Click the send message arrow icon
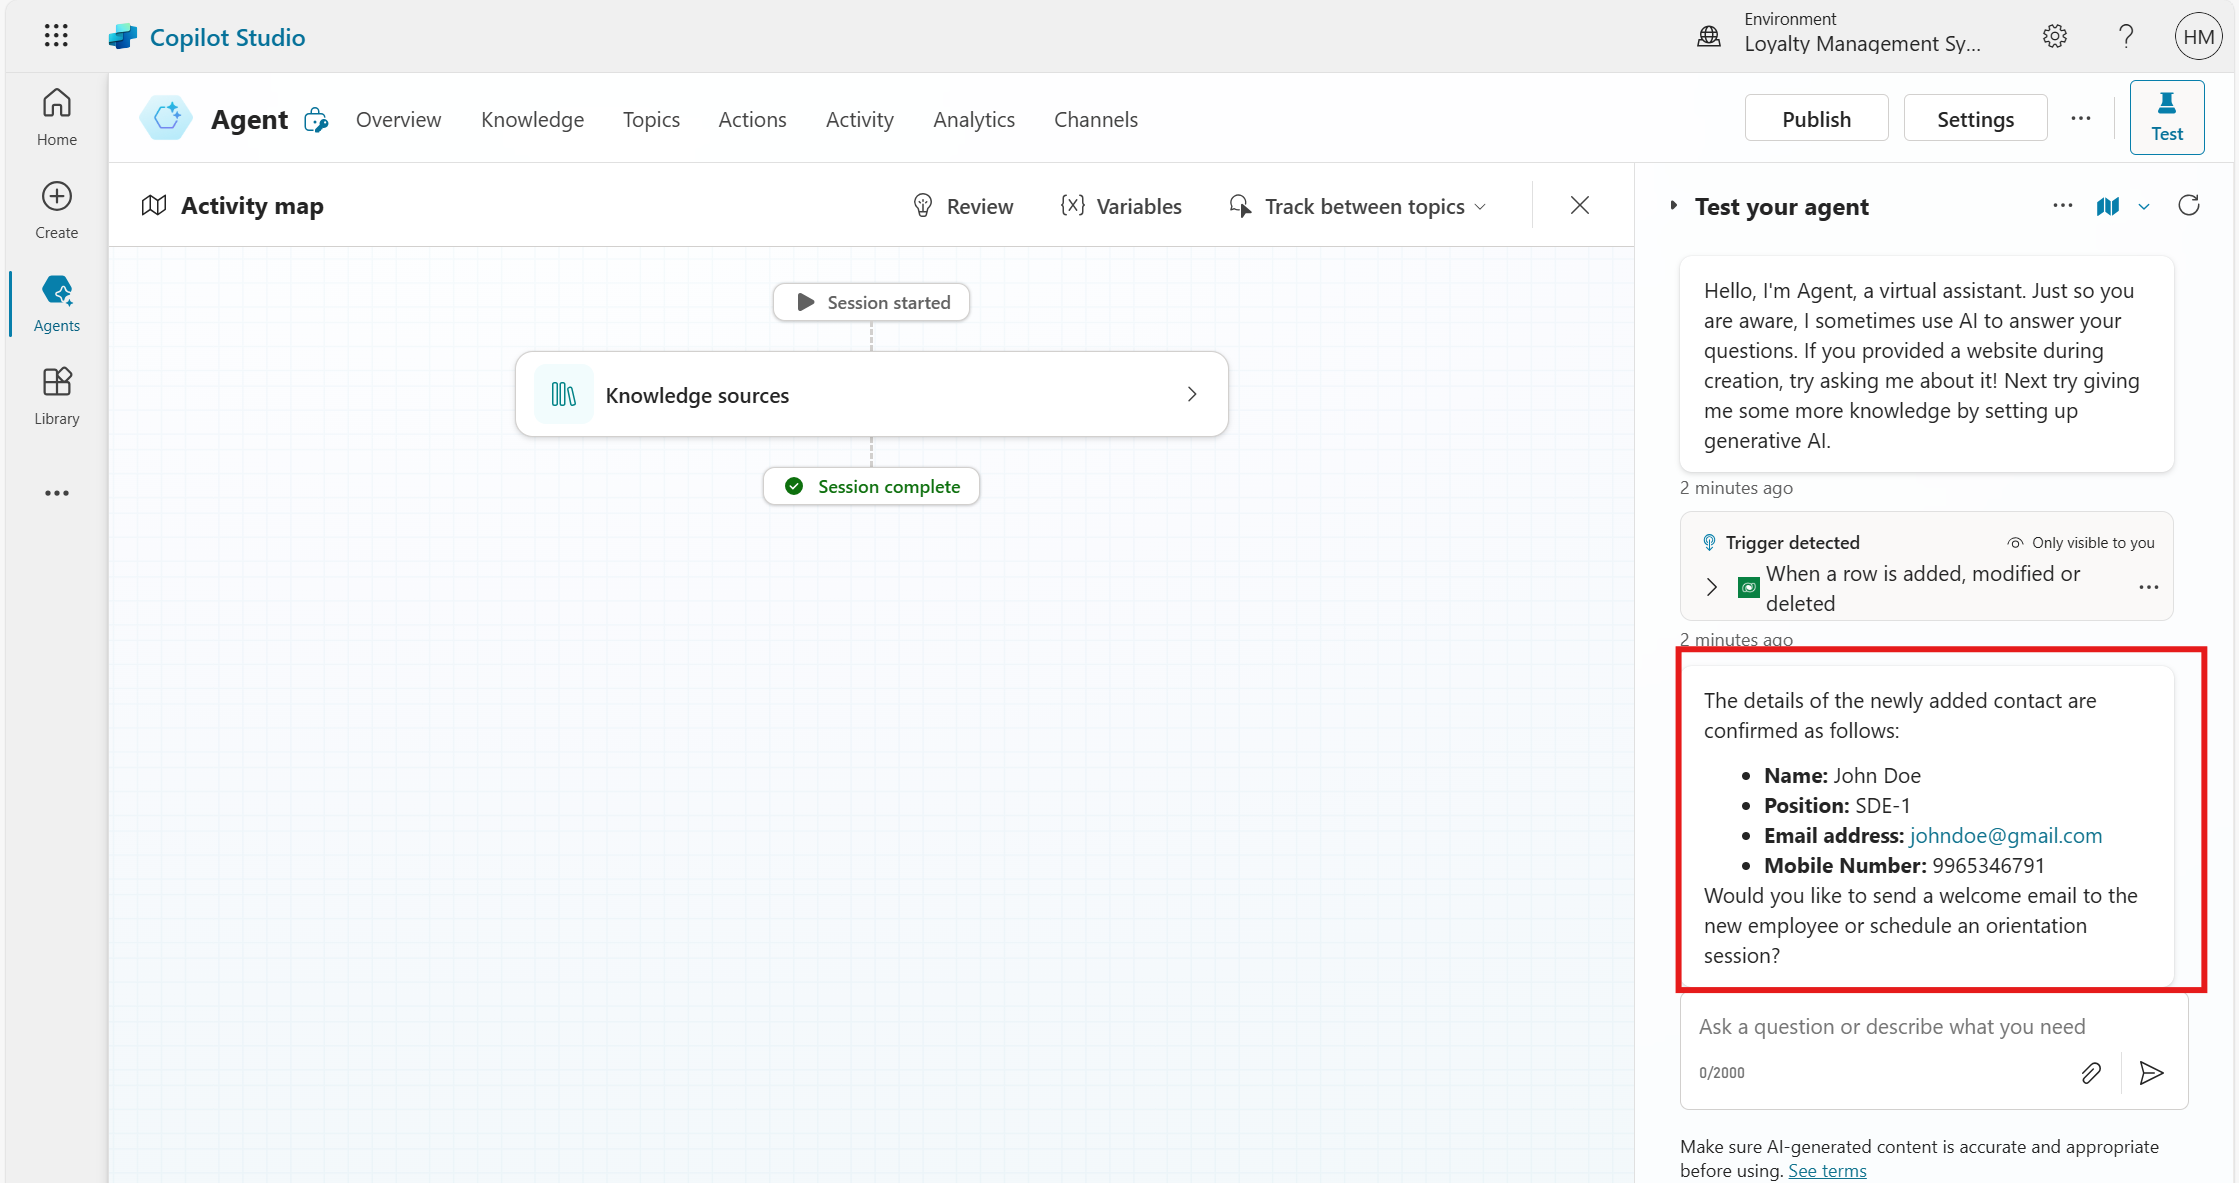Image resolution: width=2239 pixels, height=1183 pixels. pos(2151,1073)
